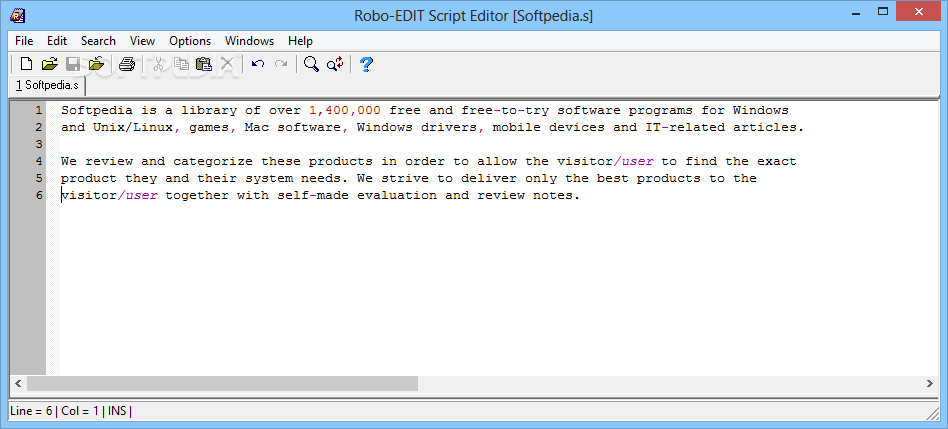Click the purple /user text in line 4
The width and height of the screenshot is (948, 429).
coord(633,161)
